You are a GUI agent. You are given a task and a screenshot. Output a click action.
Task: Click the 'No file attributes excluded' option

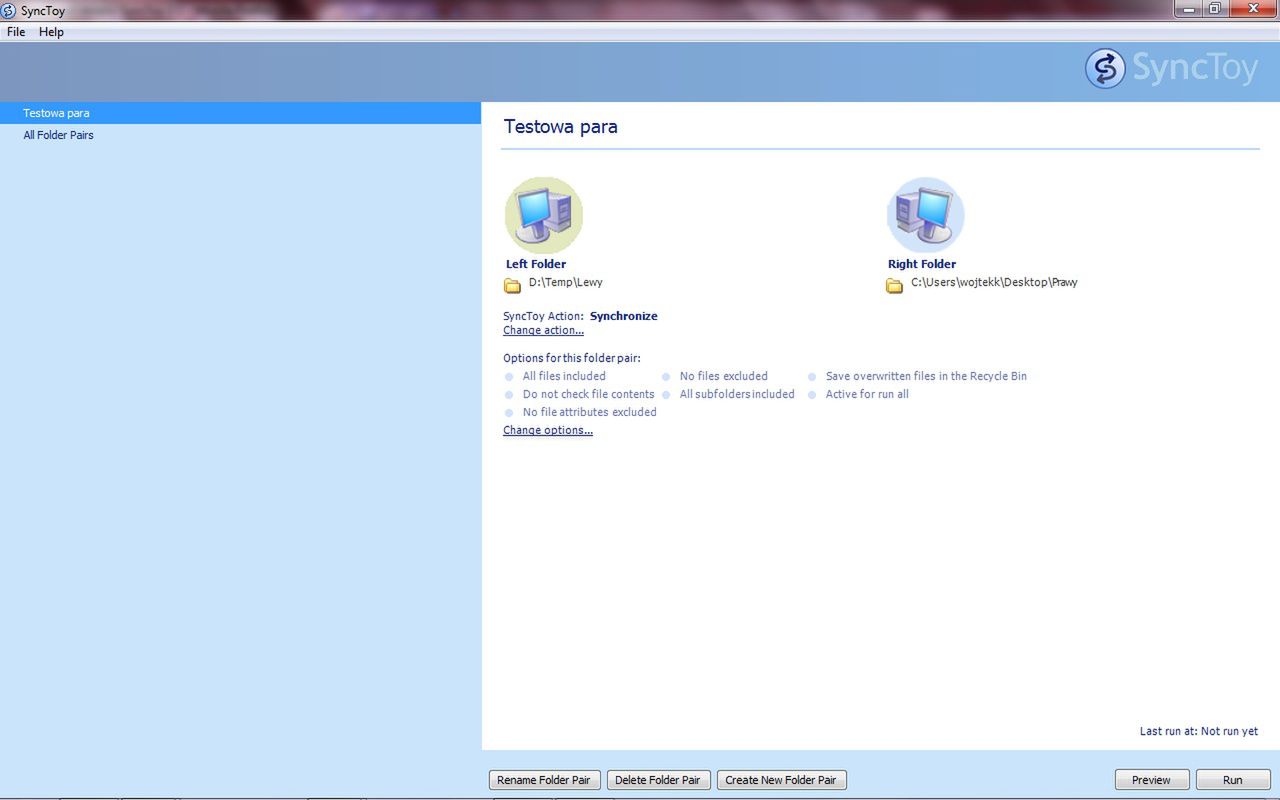[590, 412]
